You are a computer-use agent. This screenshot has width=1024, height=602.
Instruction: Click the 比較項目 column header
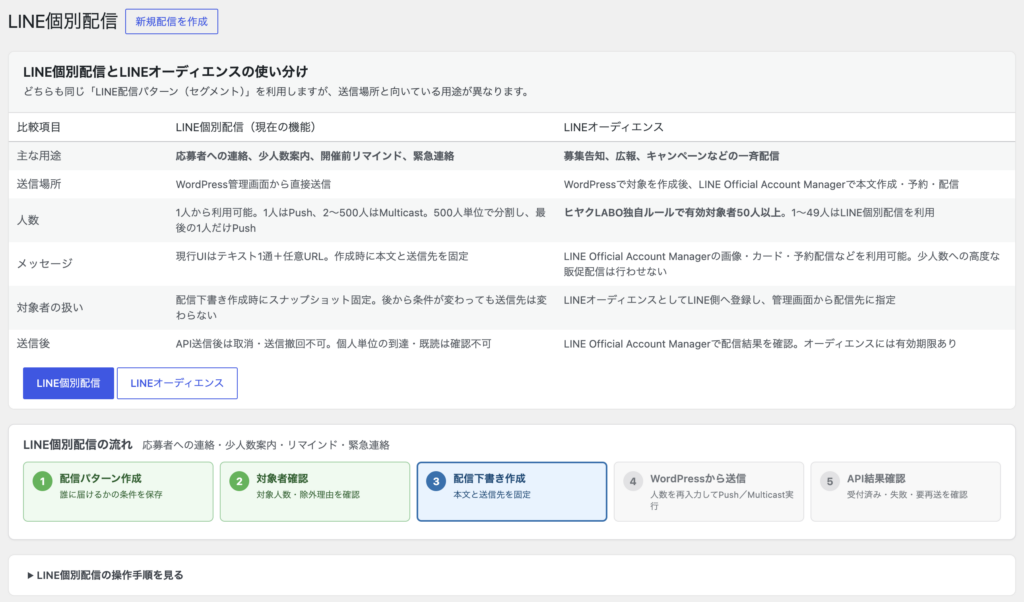point(39,127)
